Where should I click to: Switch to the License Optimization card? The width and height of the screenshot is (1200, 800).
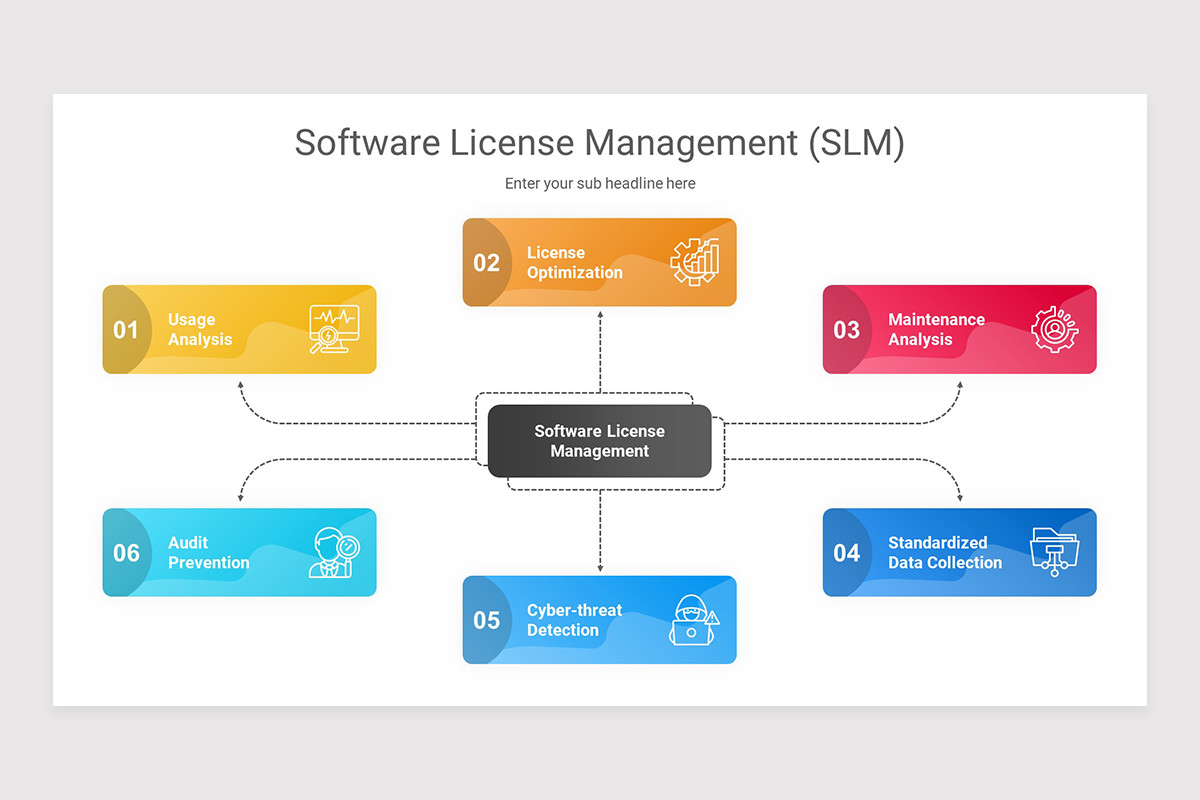[x=599, y=262]
